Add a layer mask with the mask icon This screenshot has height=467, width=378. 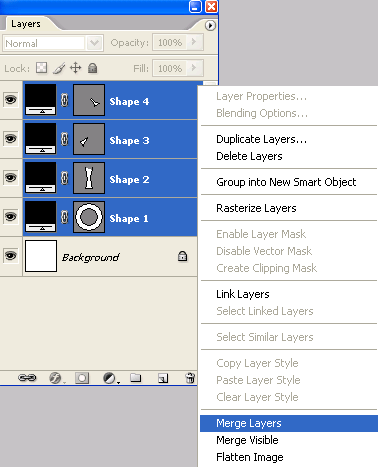point(82,378)
